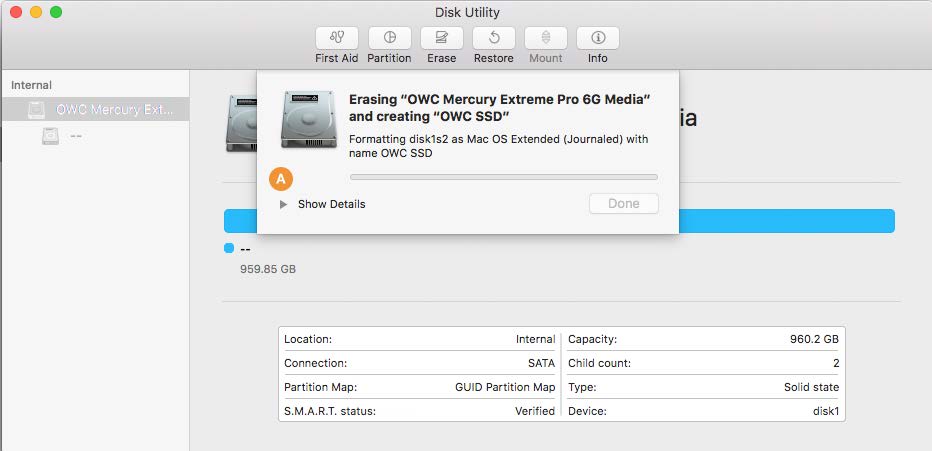The image size is (932, 451).
Task: Click the blue partition usage bar
Action: pyautogui.click(x=785, y=221)
